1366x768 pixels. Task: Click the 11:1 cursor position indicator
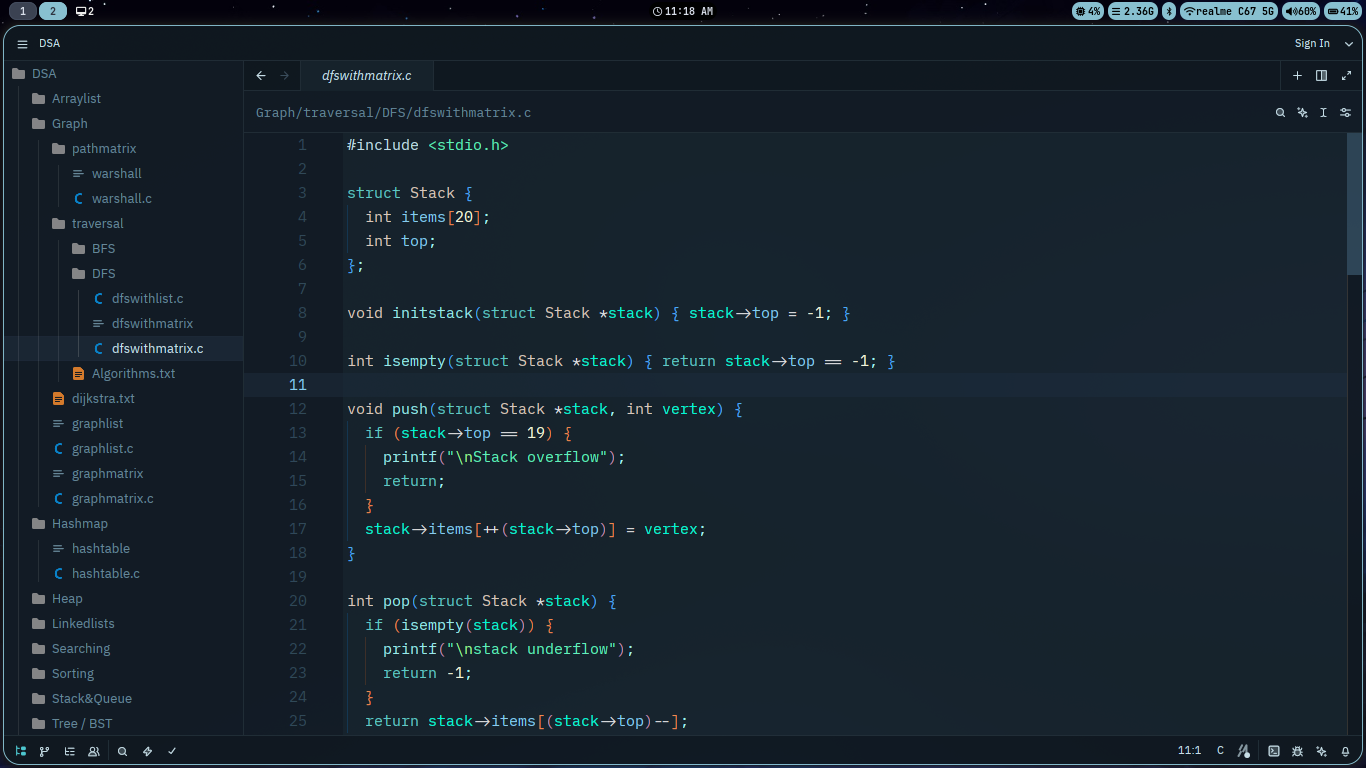coord(1189,751)
